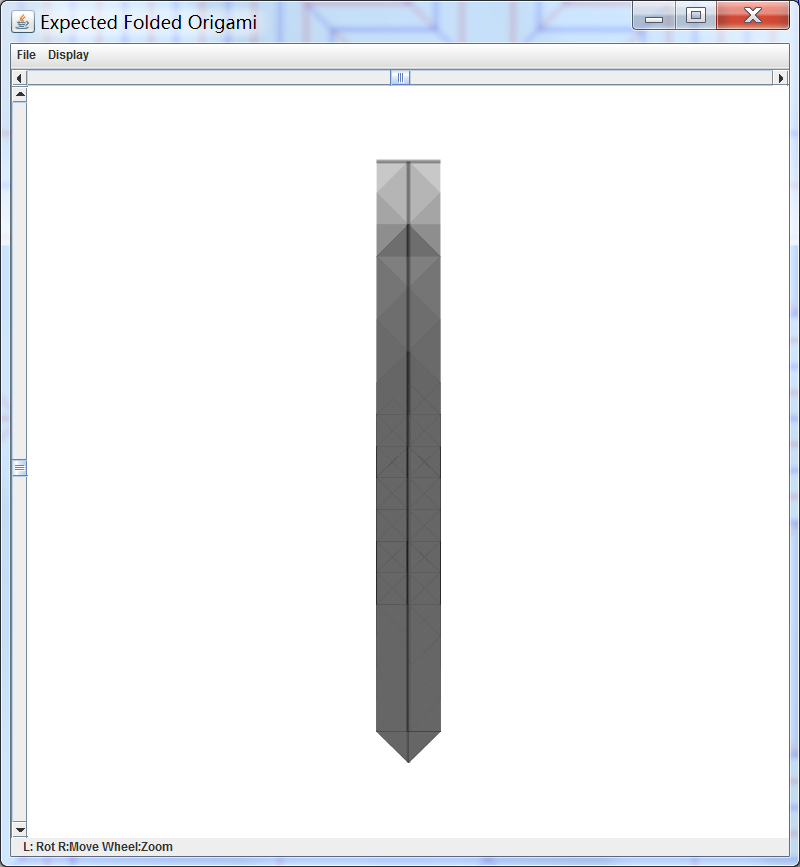
Task: Close the Expected Folded Origami window
Action: pyautogui.click(x=752, y=16)
